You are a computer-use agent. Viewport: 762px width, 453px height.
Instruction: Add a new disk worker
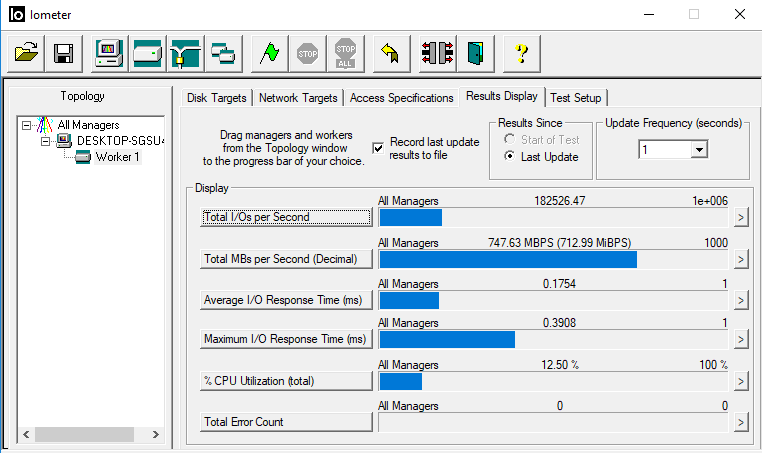(147, 53)
